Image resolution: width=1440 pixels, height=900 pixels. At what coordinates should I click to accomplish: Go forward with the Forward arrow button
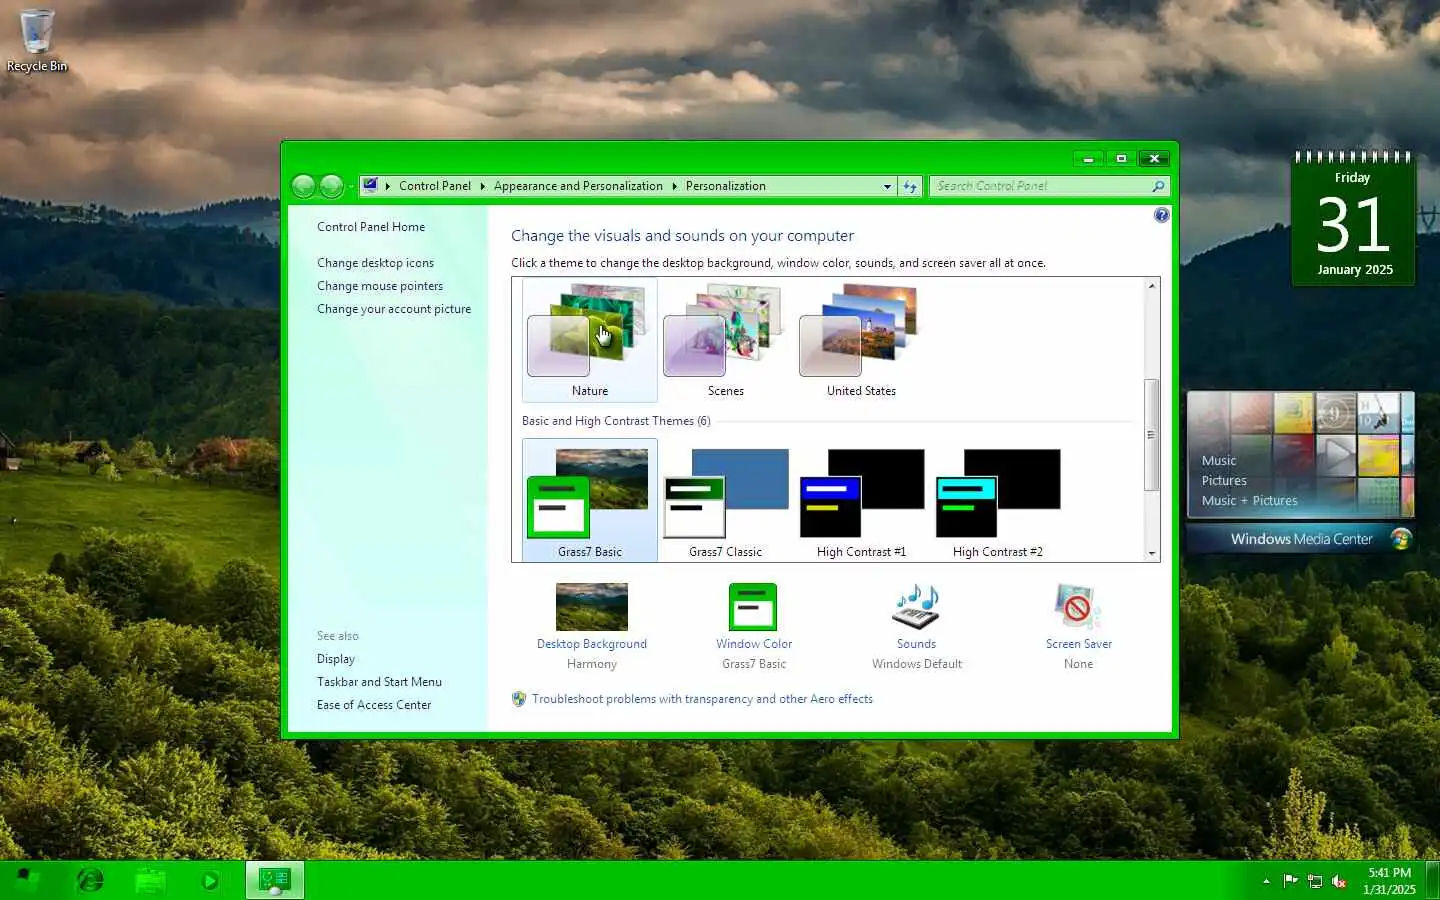pyautogui.click(x=331, y=186)
